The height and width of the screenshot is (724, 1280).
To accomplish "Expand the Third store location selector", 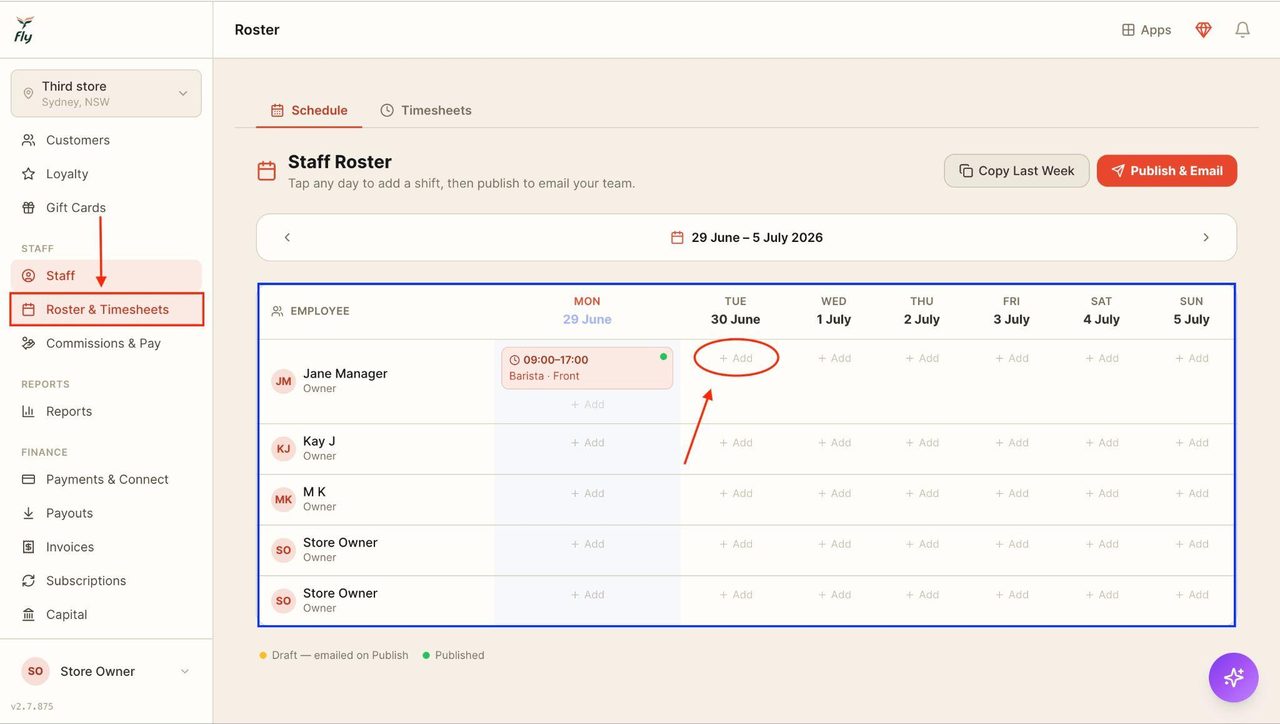I will point(106,93).
